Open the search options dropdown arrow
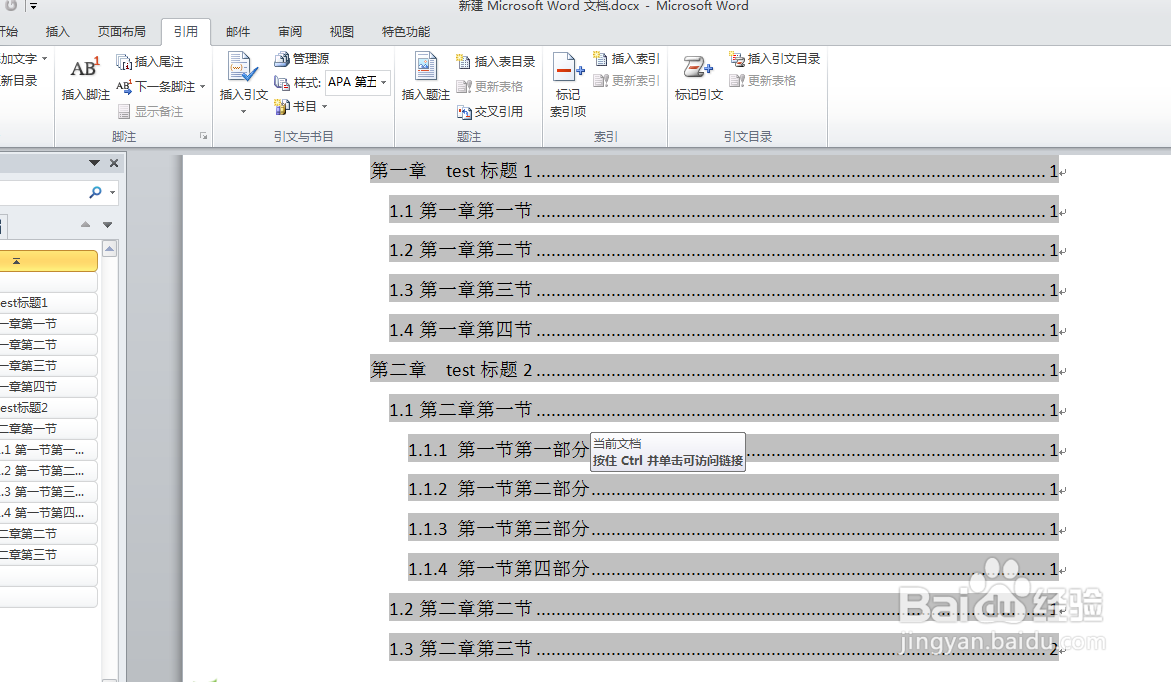Screen dimensions: 1171x682 (112, 193)
